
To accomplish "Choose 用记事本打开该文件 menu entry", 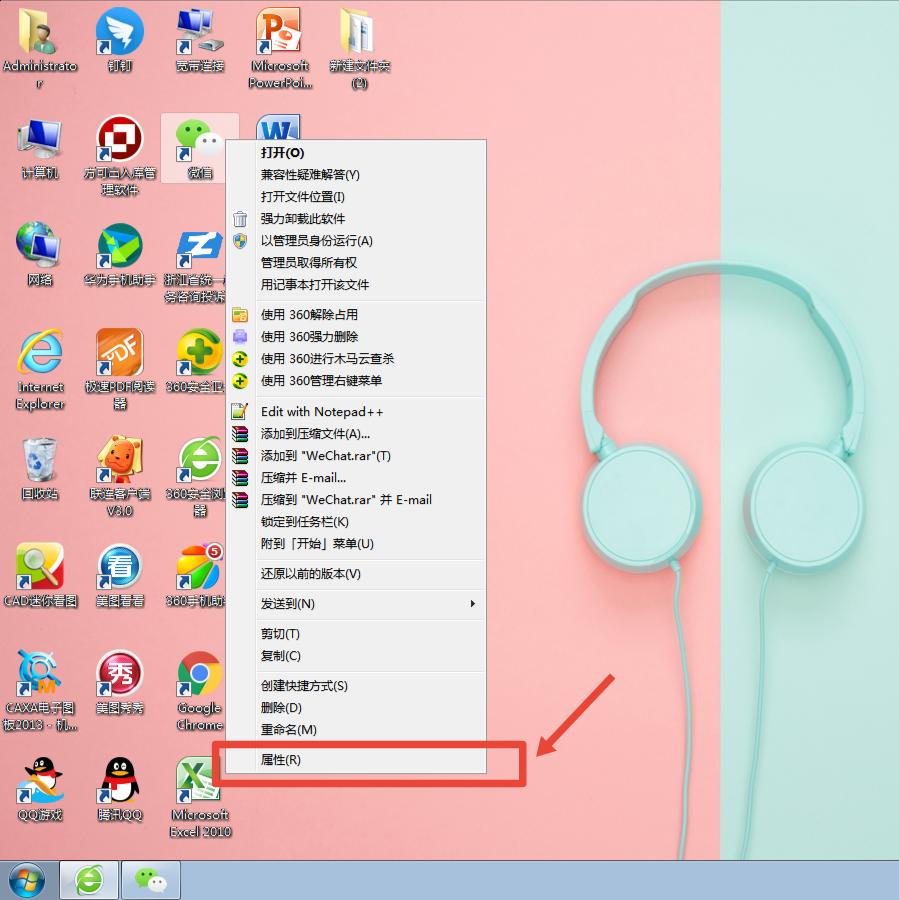I will (x=356, y=285).
